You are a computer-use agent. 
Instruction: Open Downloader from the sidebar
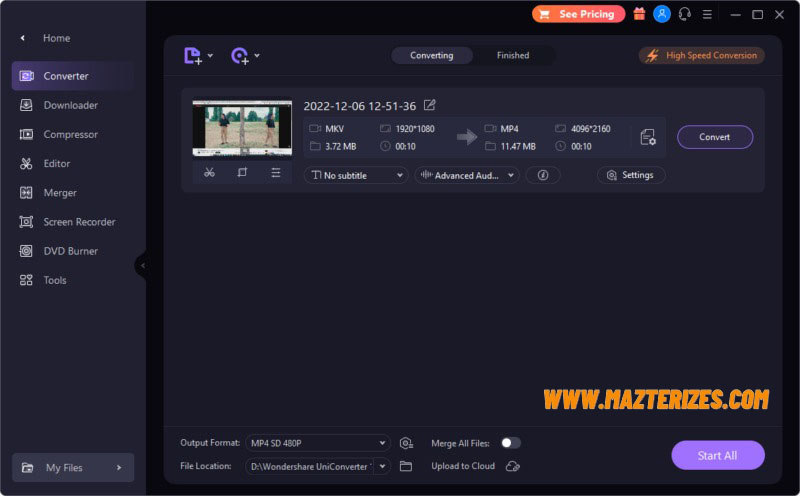point(72,105)
